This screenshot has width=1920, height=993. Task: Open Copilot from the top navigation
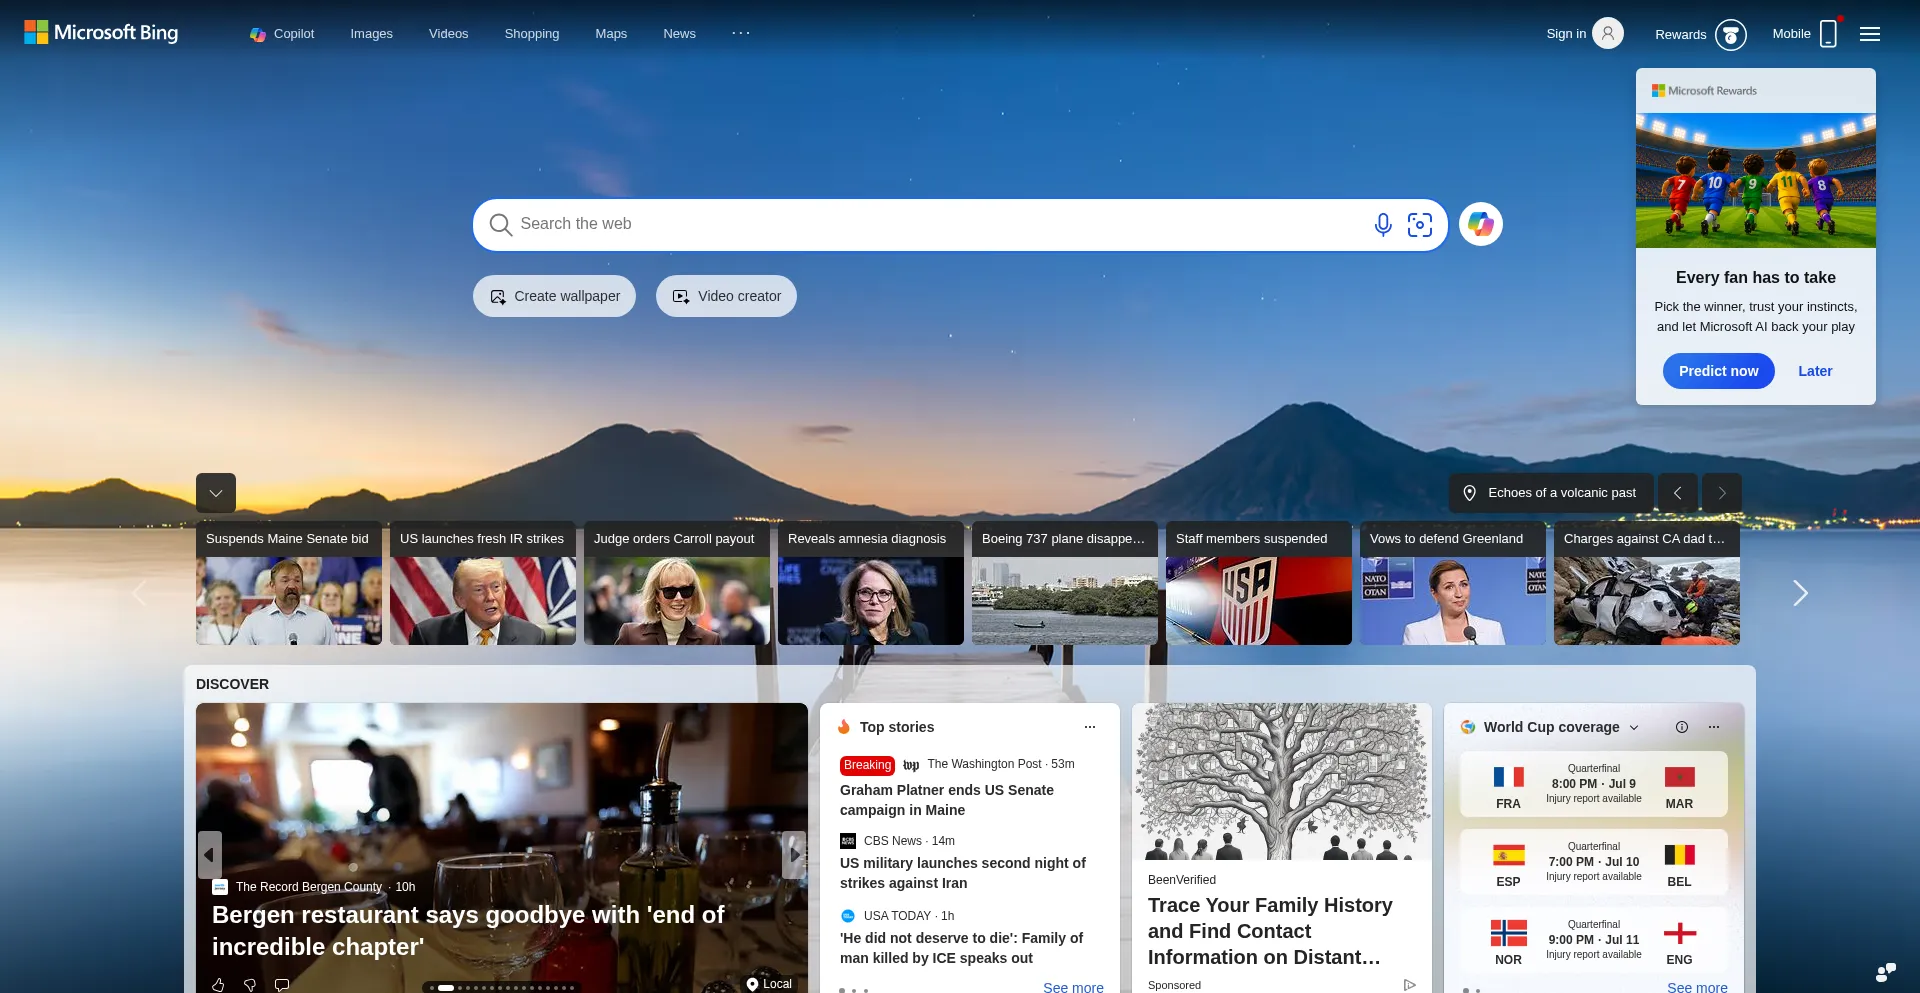point(282,34)
